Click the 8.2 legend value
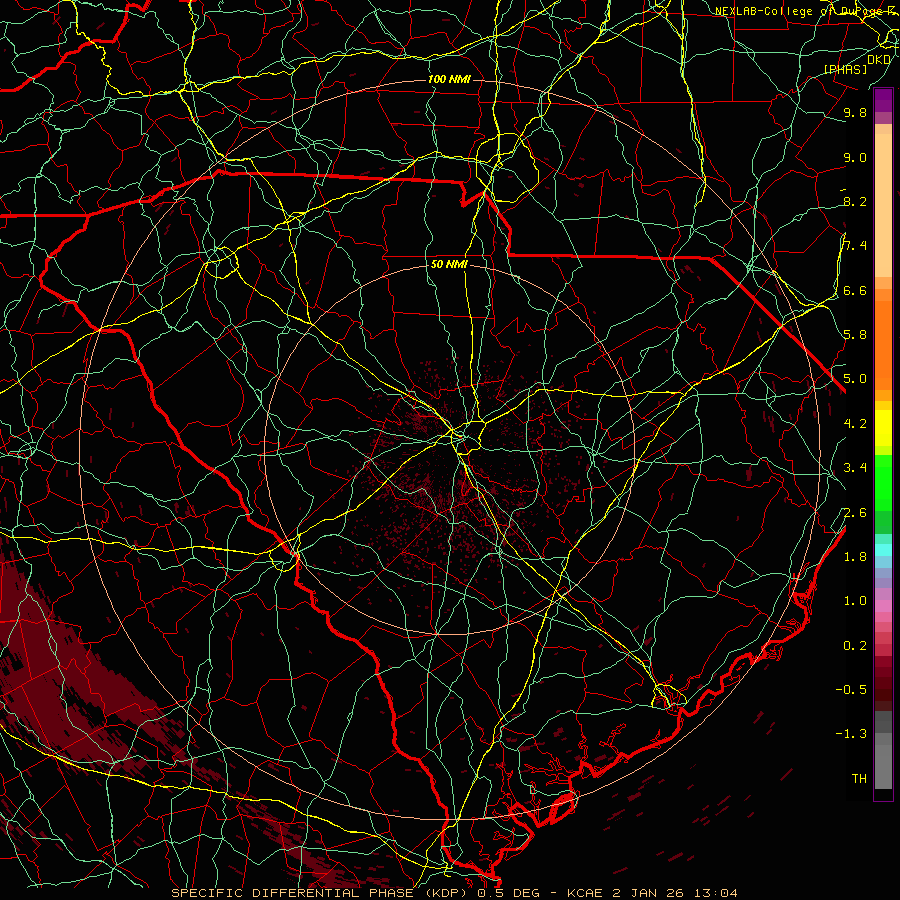Viewport: 900px width, 900px height. (855, 201)
